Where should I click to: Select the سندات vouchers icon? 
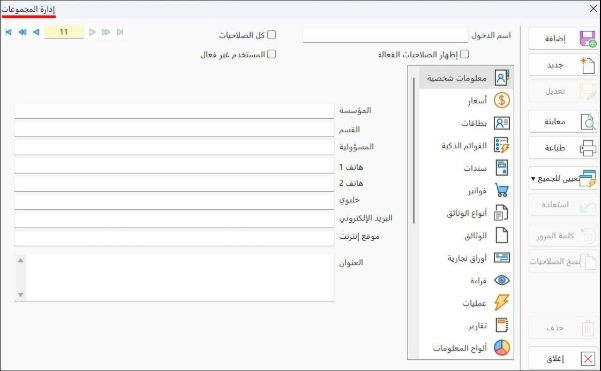[501, 168]
